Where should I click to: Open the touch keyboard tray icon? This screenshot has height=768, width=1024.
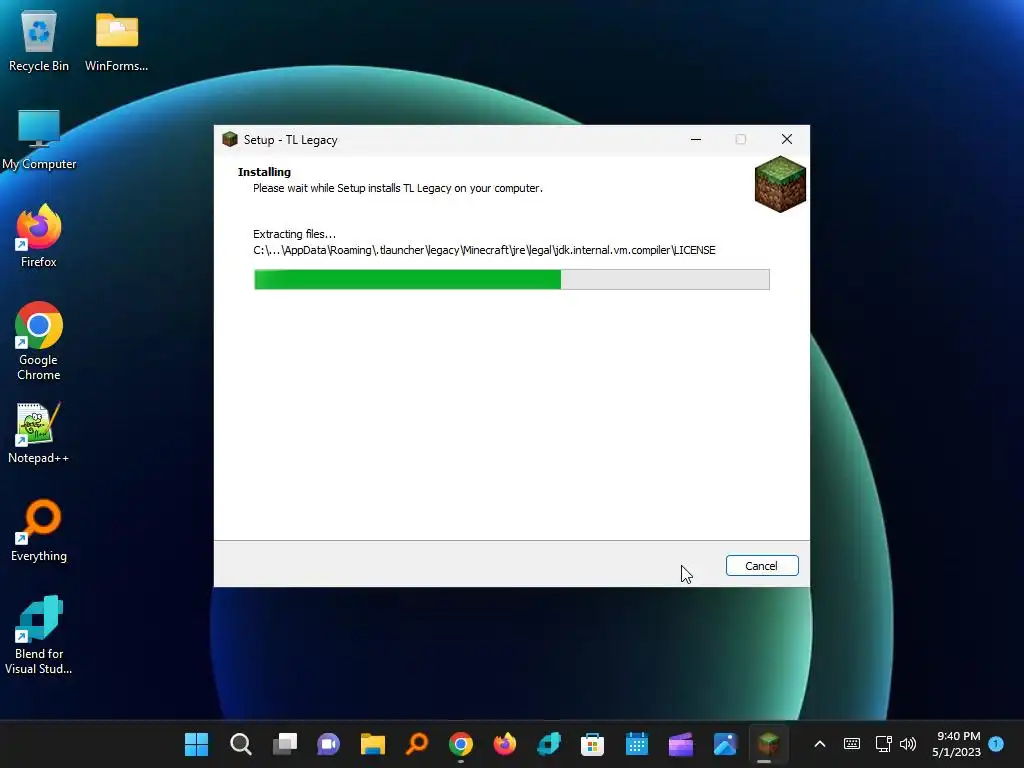(852, 744)
